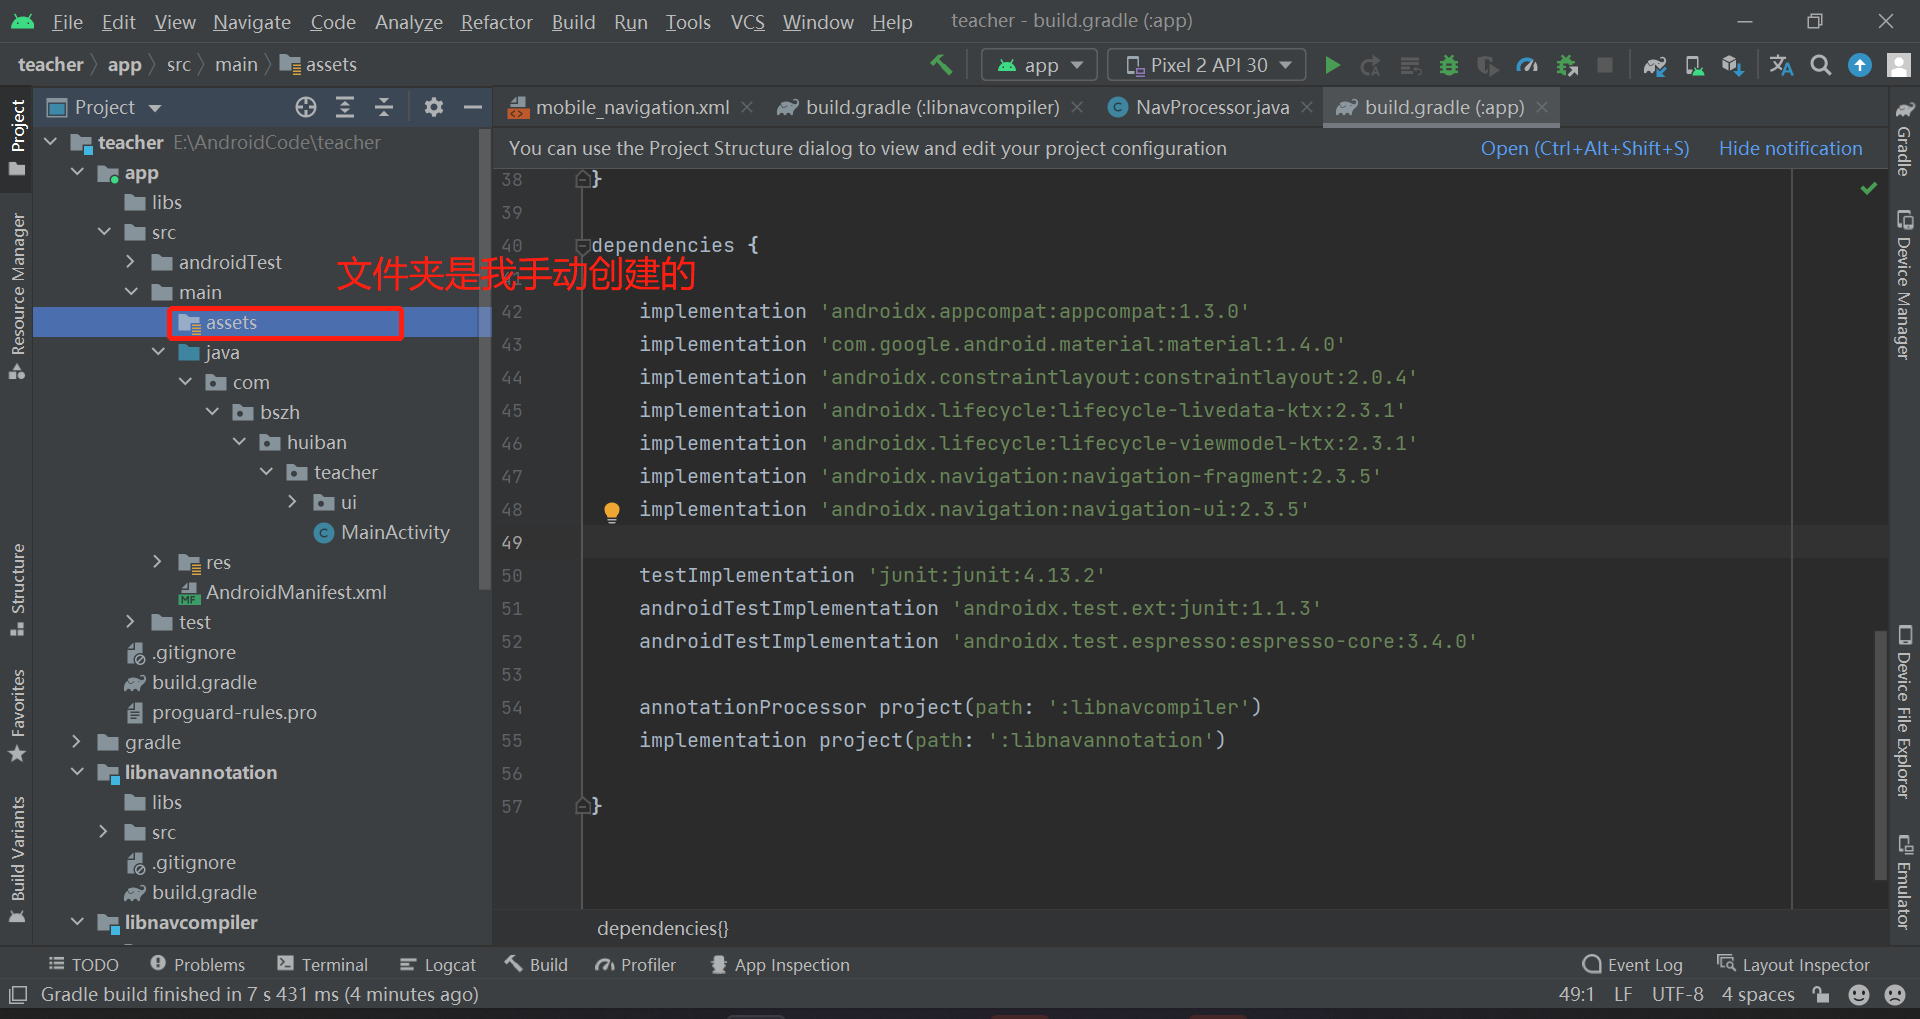
Task: Toggle the Project tool window sidebar button
Action: coord(17,136)
